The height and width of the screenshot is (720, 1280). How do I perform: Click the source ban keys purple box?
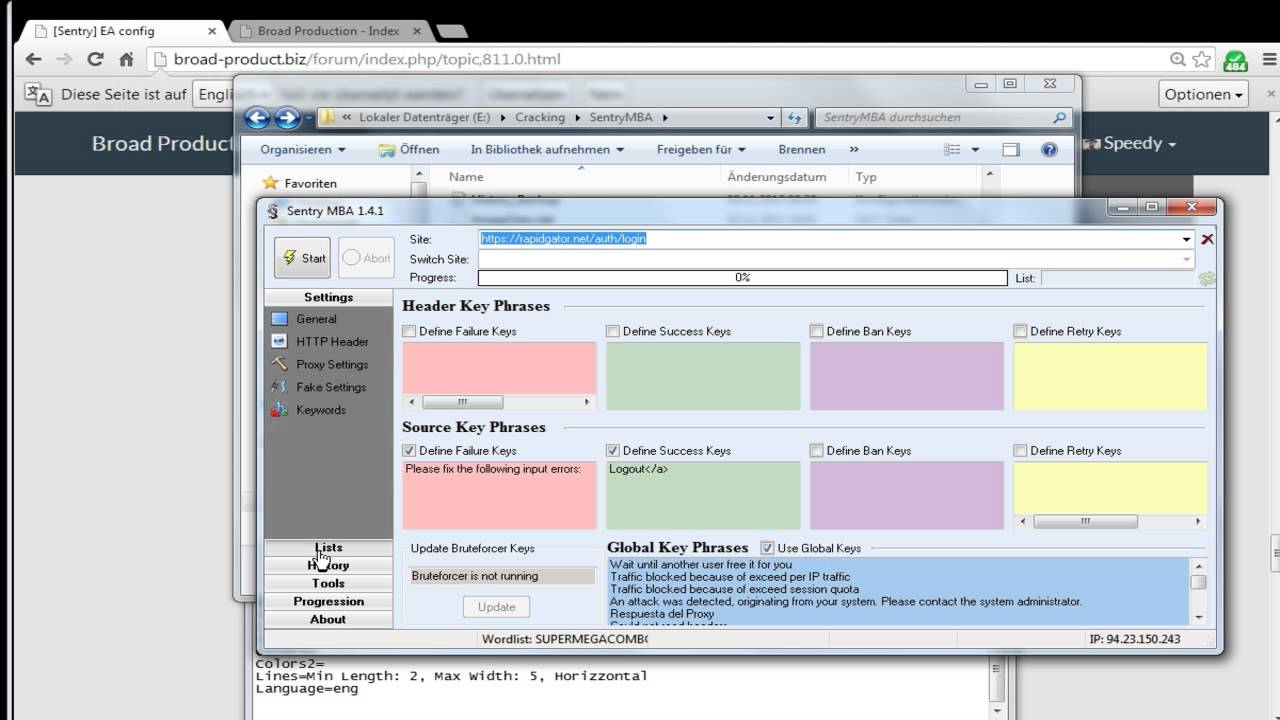tap(907, 495)
